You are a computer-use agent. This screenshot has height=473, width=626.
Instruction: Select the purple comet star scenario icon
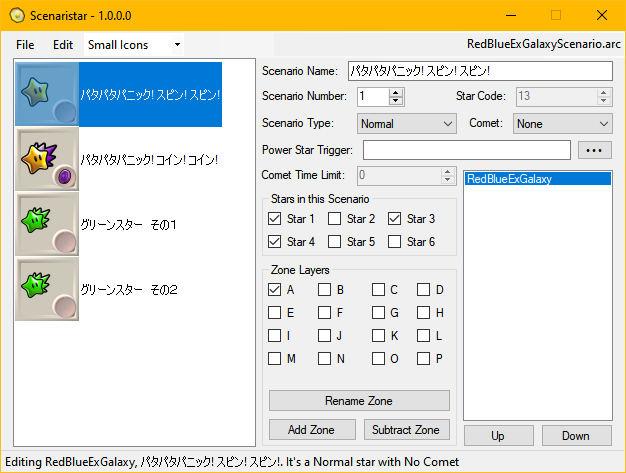coord(47,159)
